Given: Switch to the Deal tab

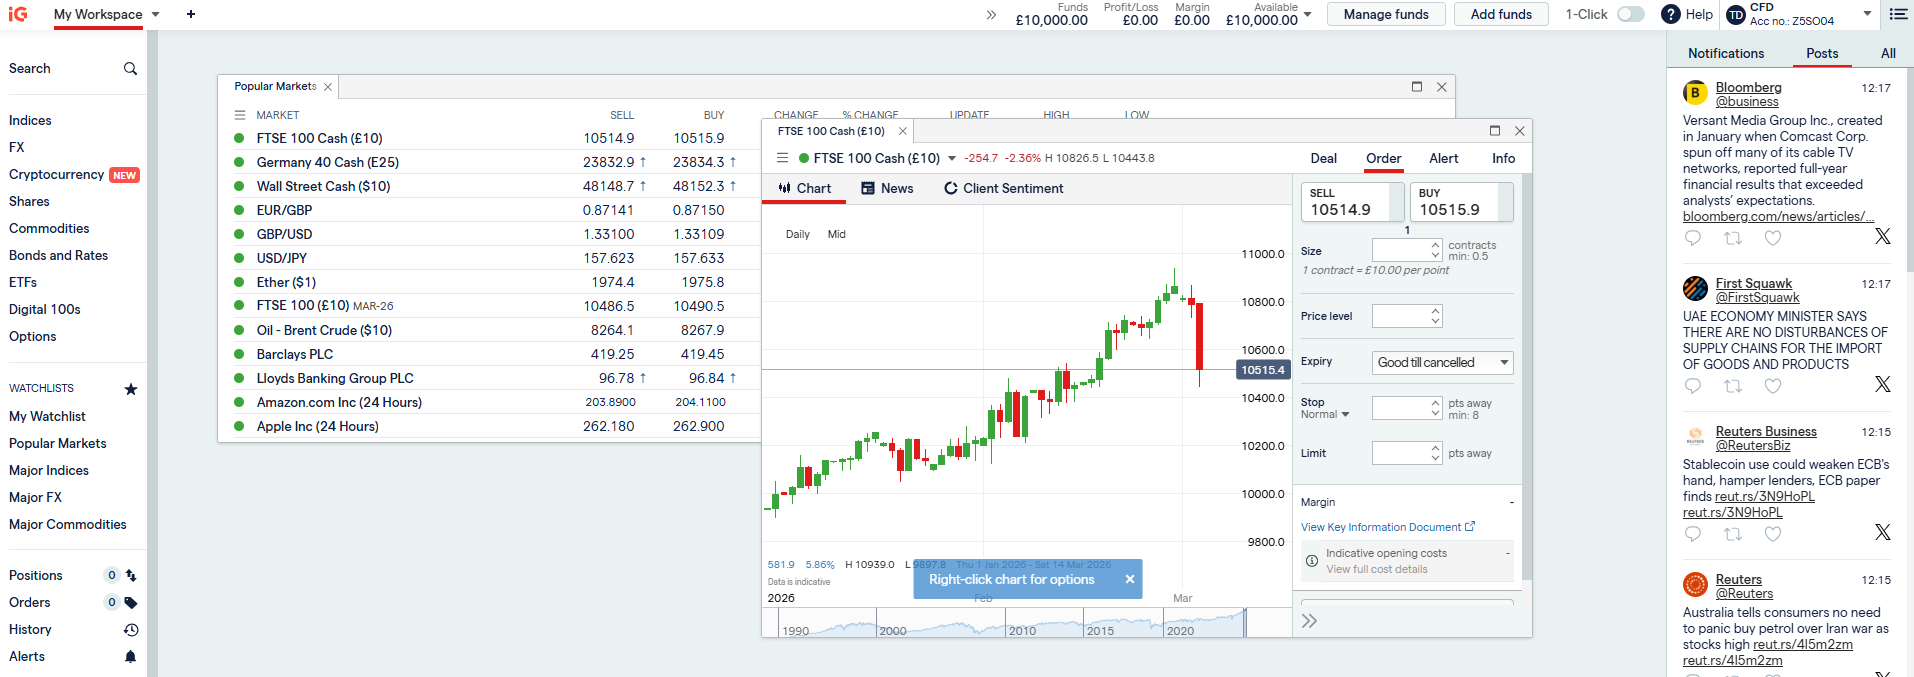Looking at the screenshot, I should [x=1324, y=158].
